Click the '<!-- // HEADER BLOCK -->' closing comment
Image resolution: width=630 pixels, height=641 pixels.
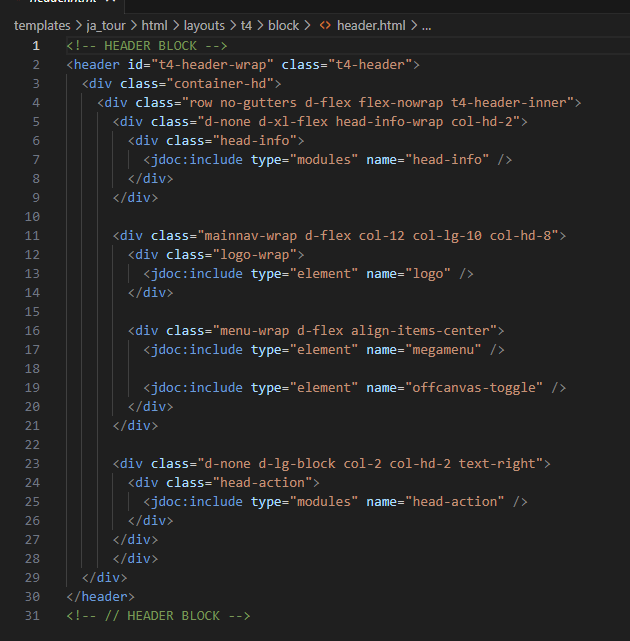[x=158, y=615]
